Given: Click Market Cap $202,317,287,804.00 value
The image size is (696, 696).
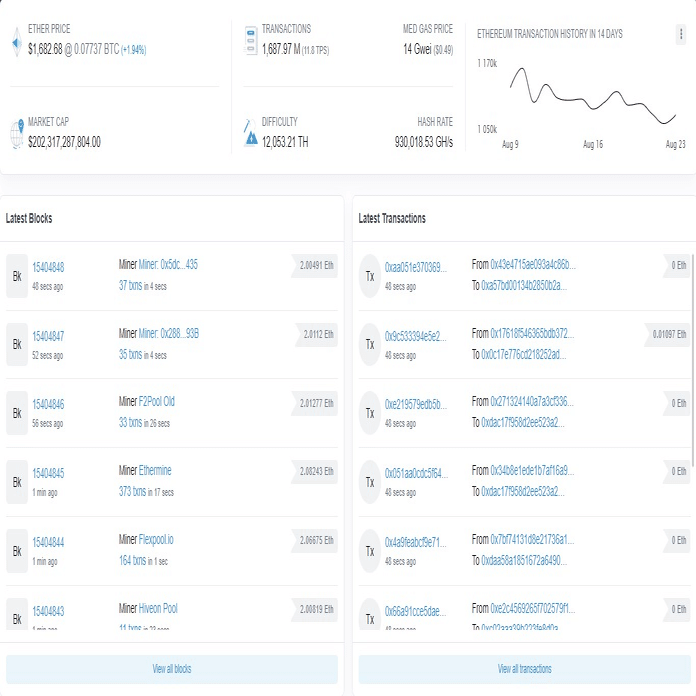Looking at the screenshot, I should 64,142.
